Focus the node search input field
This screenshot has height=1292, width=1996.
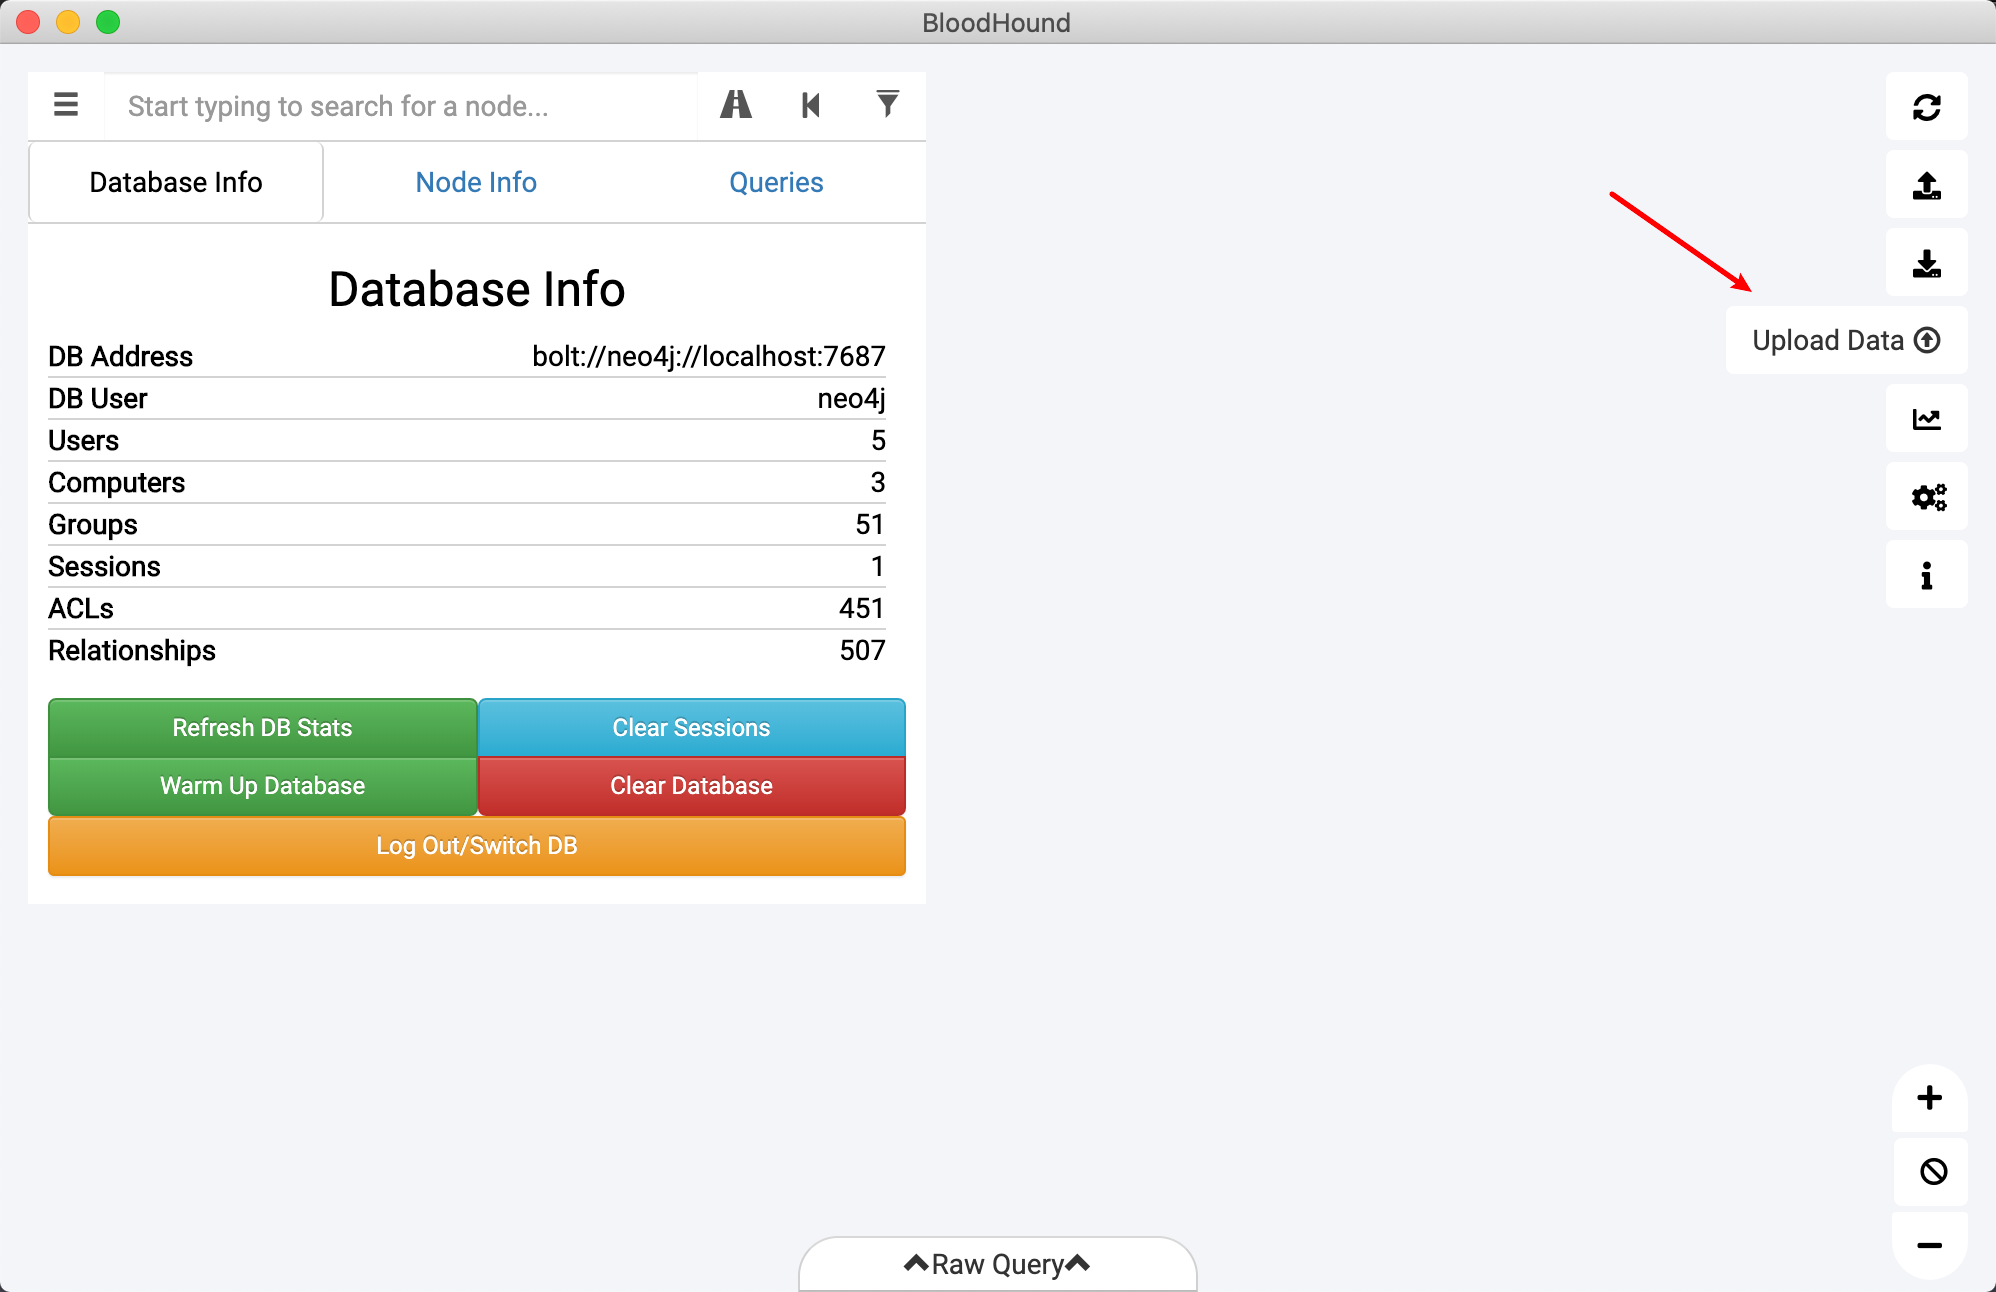[x=400, y=106]
